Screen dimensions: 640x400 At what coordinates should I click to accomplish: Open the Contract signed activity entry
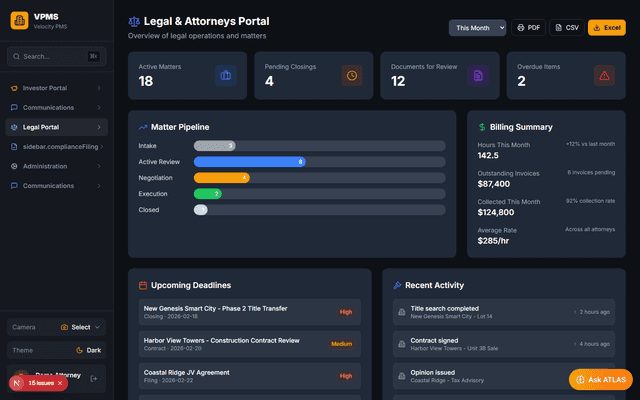pyautogui.click(x=504, y=344)
